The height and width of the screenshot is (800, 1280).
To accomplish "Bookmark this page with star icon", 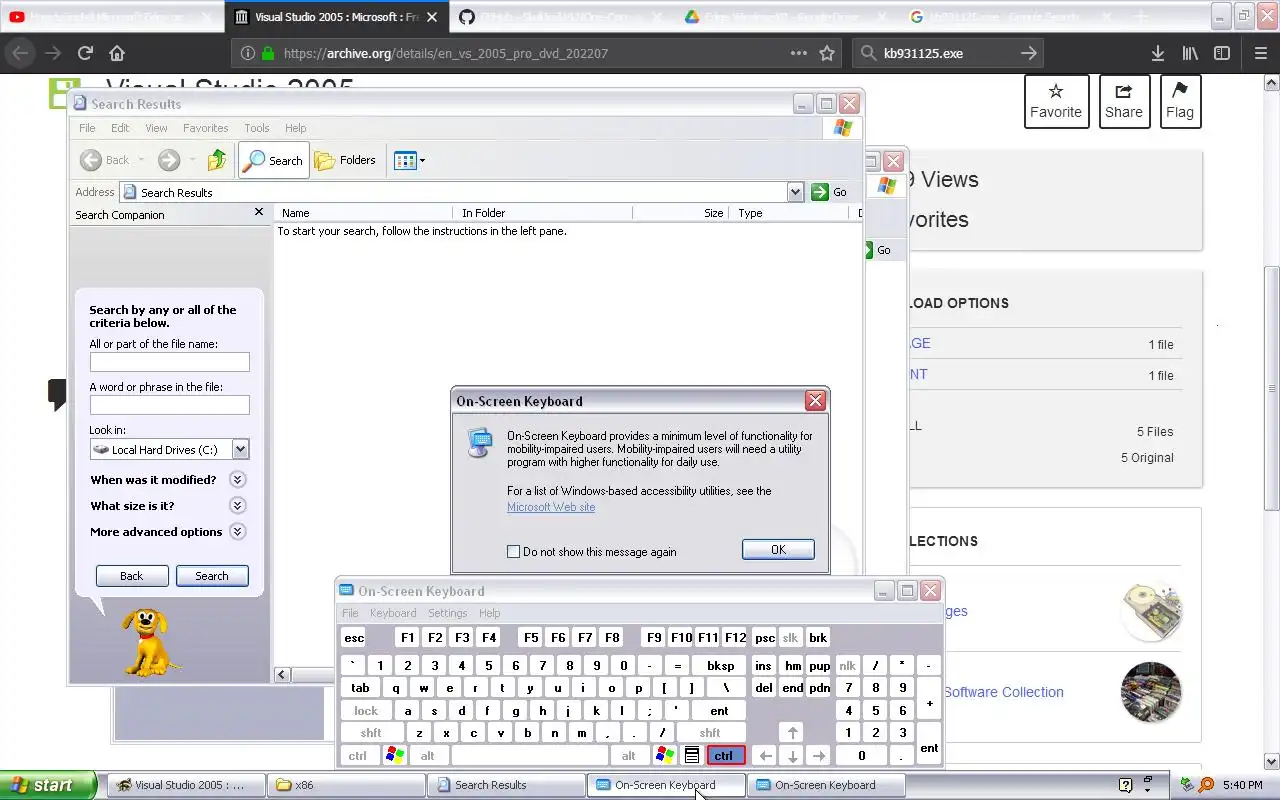I will (827, 53).
